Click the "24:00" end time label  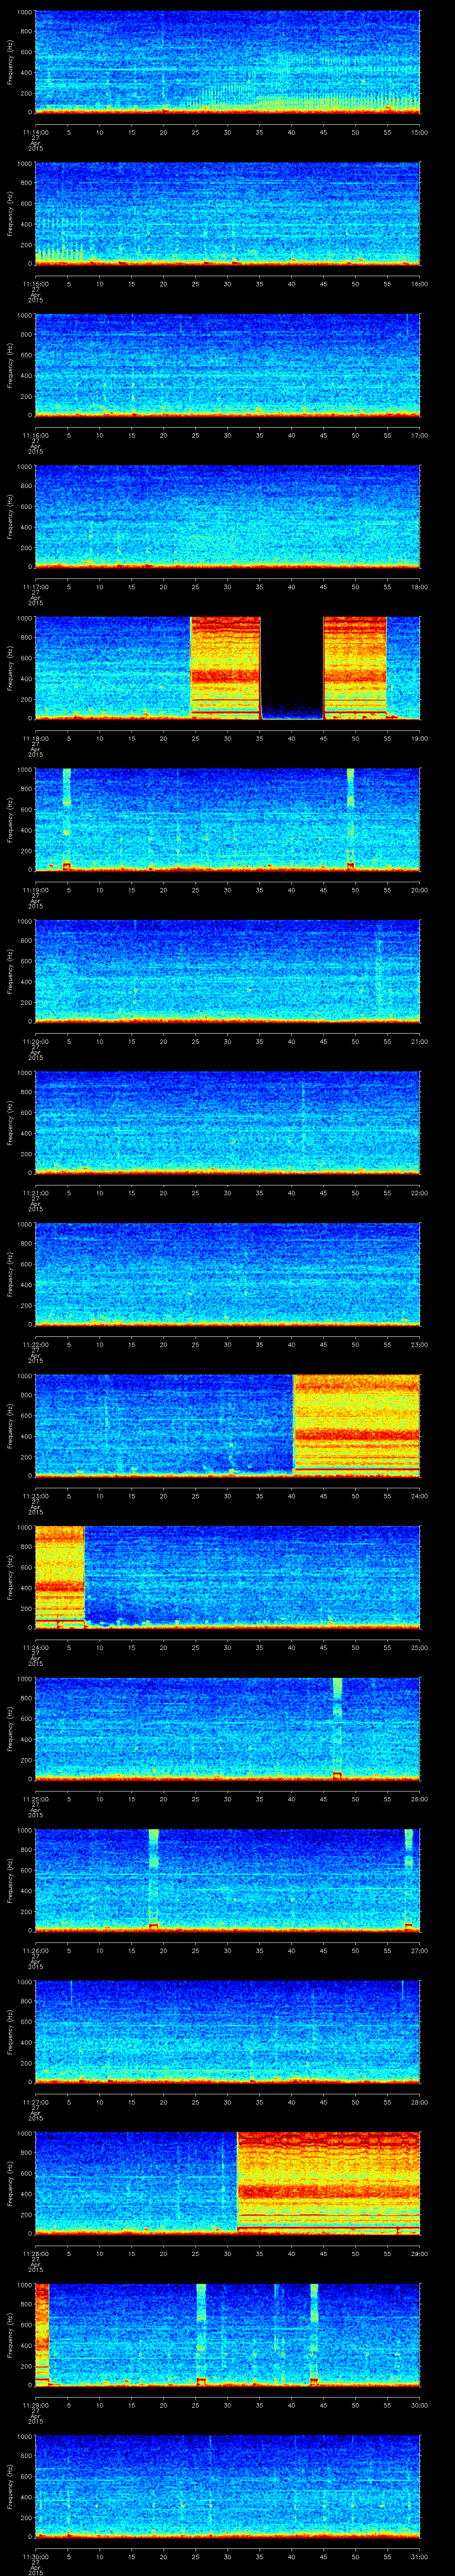tap(420, 1496)
